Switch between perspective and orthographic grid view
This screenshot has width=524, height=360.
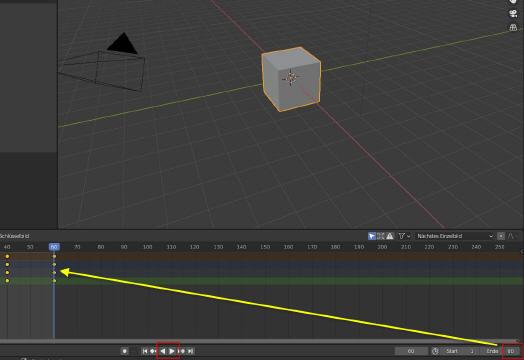[513, 27]
